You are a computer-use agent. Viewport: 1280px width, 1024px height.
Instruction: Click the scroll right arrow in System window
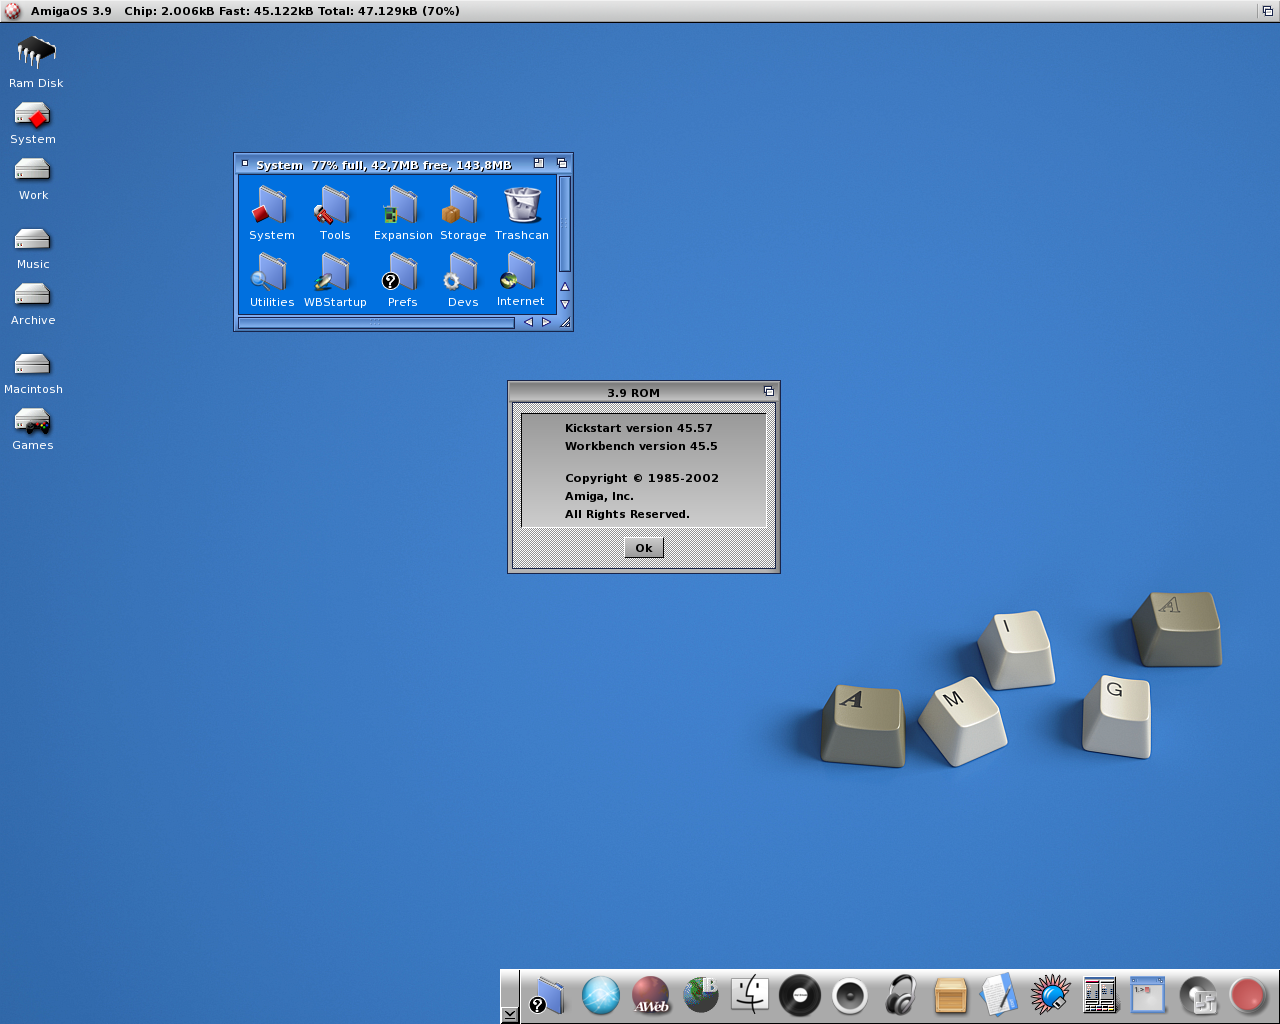coord(546,322)
